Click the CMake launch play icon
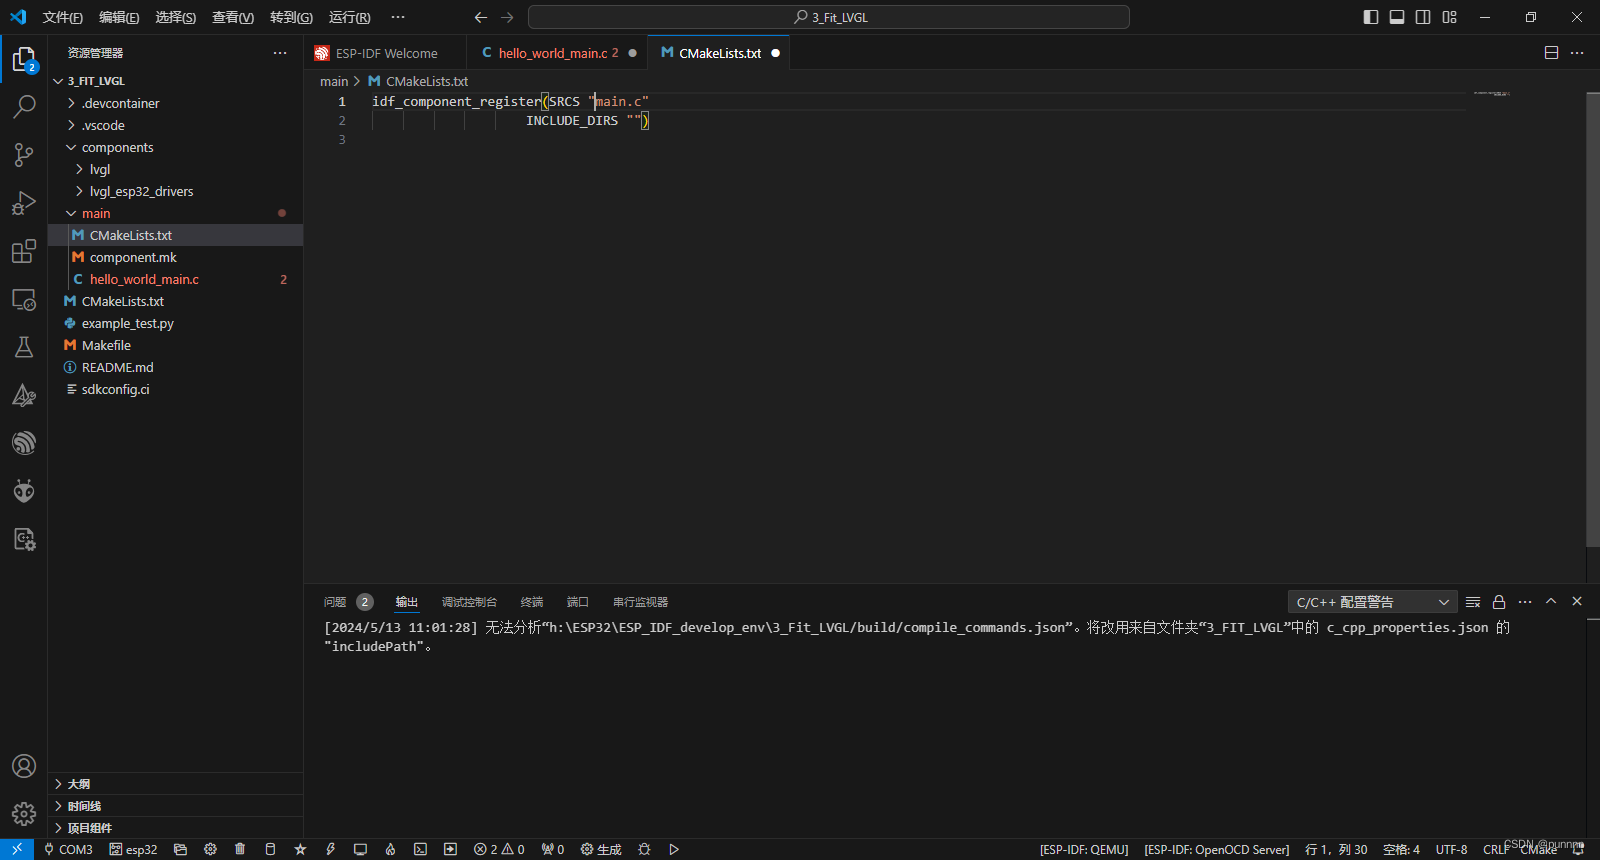1600x860 pixels. pyautogui.click(x=674, y=849)
